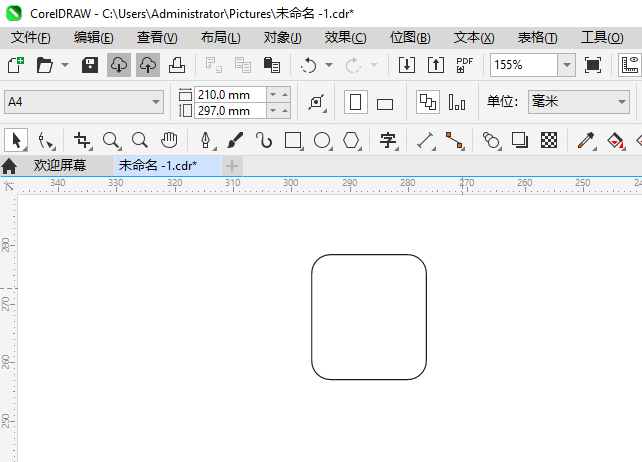Click the cloud upload icon
Viewport: 642px width, 462px height.
(x=148, y=65)
